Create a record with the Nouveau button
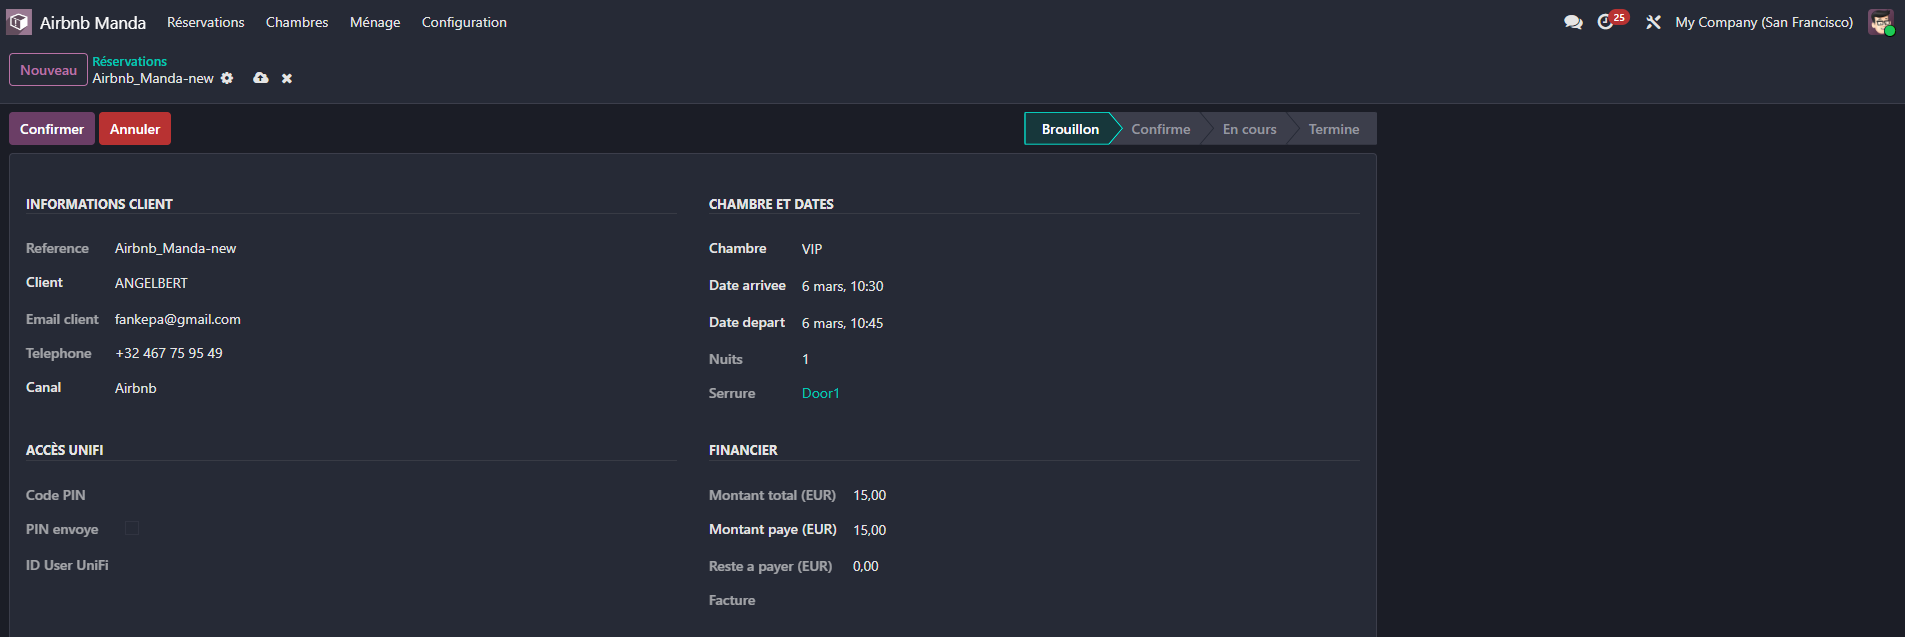The height and width of the screenshot is (637, 1905). tap(48, 70)
